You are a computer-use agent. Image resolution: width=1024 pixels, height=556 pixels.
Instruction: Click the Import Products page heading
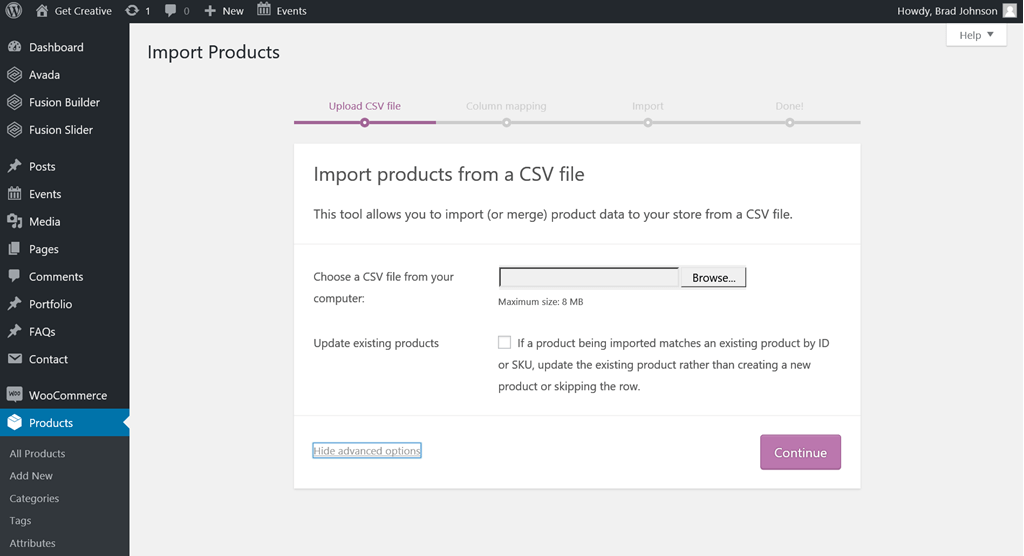pos(214,52)
